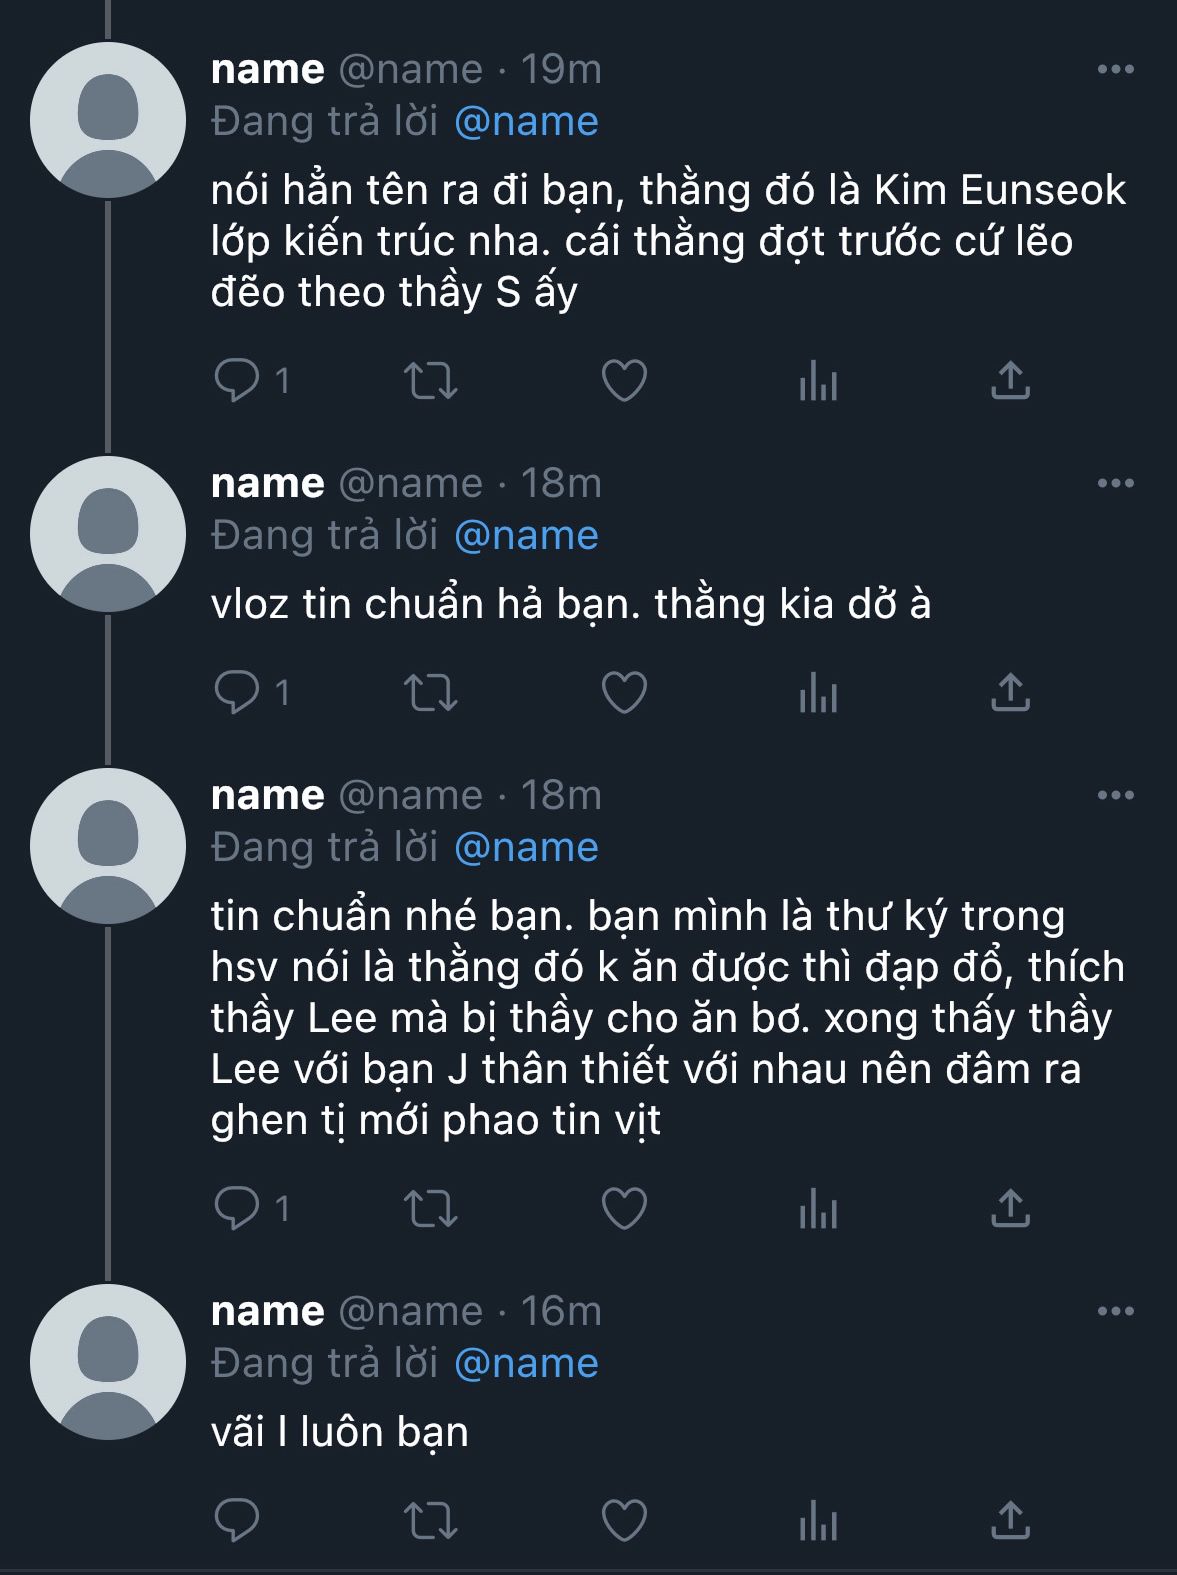
Task: Like the tweet mentioning Kim Eunseok
Action: point(624,381)
